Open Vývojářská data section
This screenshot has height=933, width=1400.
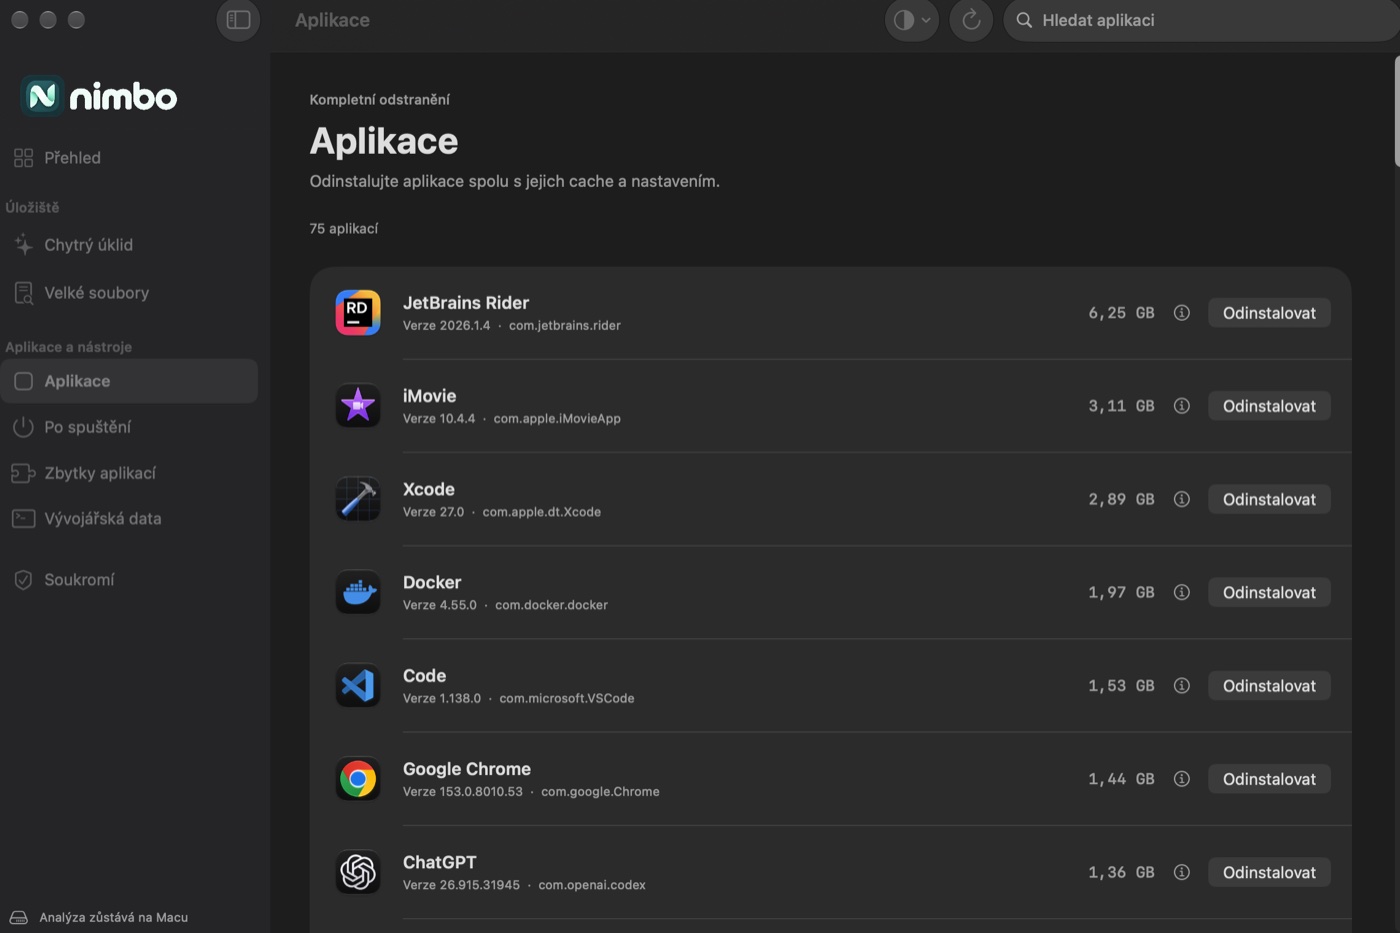pyautogui.click(x=129, y=519)
